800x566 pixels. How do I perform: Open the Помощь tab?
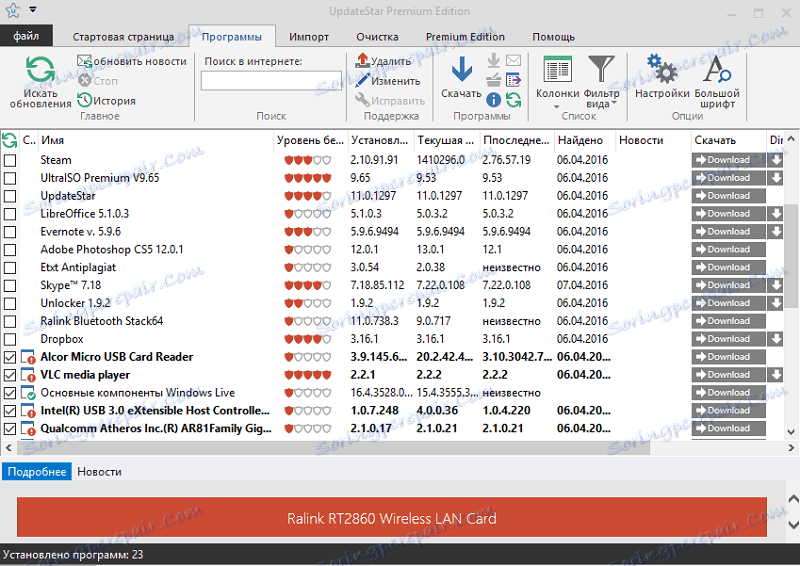click(x=554, y=37)
